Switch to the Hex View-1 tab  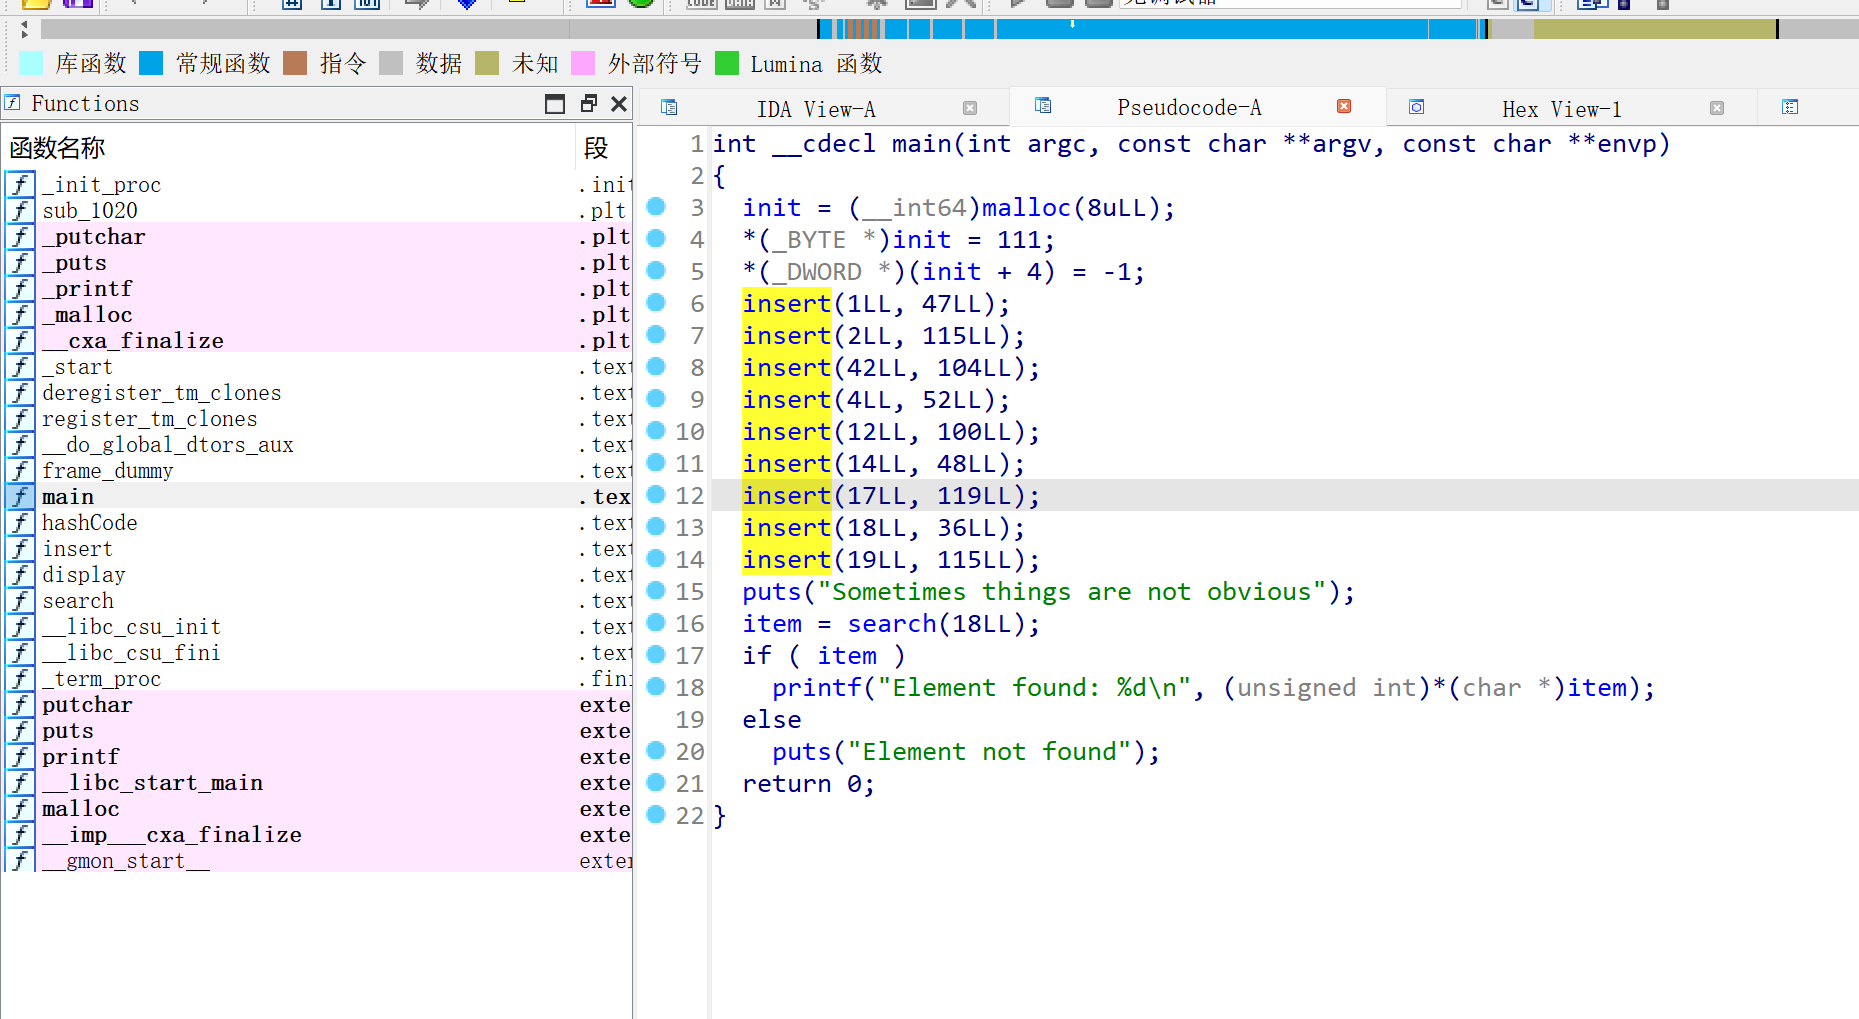coord(1560,109)
